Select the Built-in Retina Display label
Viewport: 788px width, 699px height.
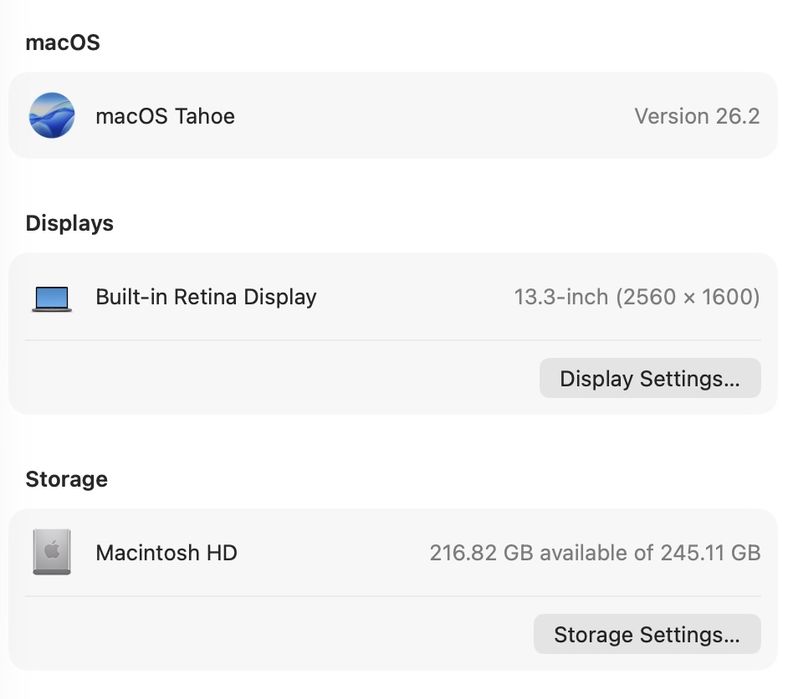206,297
